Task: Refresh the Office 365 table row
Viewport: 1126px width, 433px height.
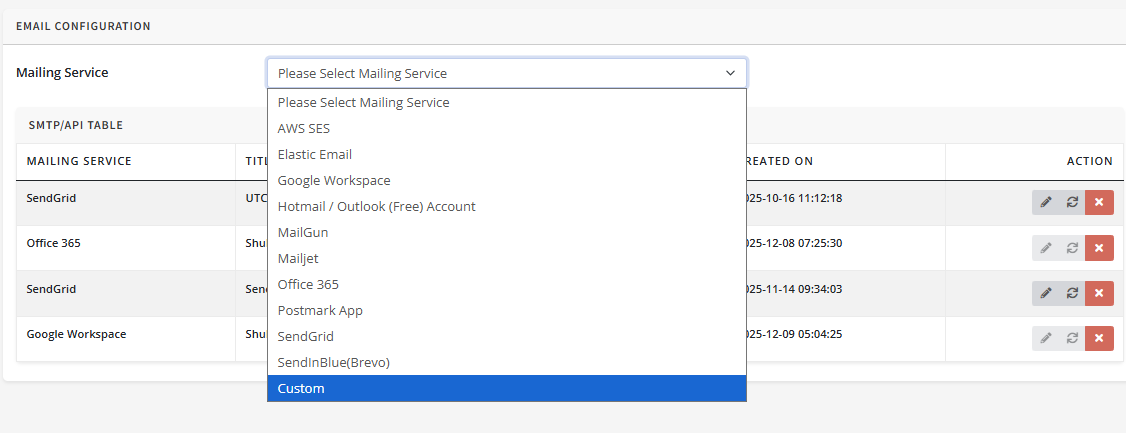Action: point(1072,248)
